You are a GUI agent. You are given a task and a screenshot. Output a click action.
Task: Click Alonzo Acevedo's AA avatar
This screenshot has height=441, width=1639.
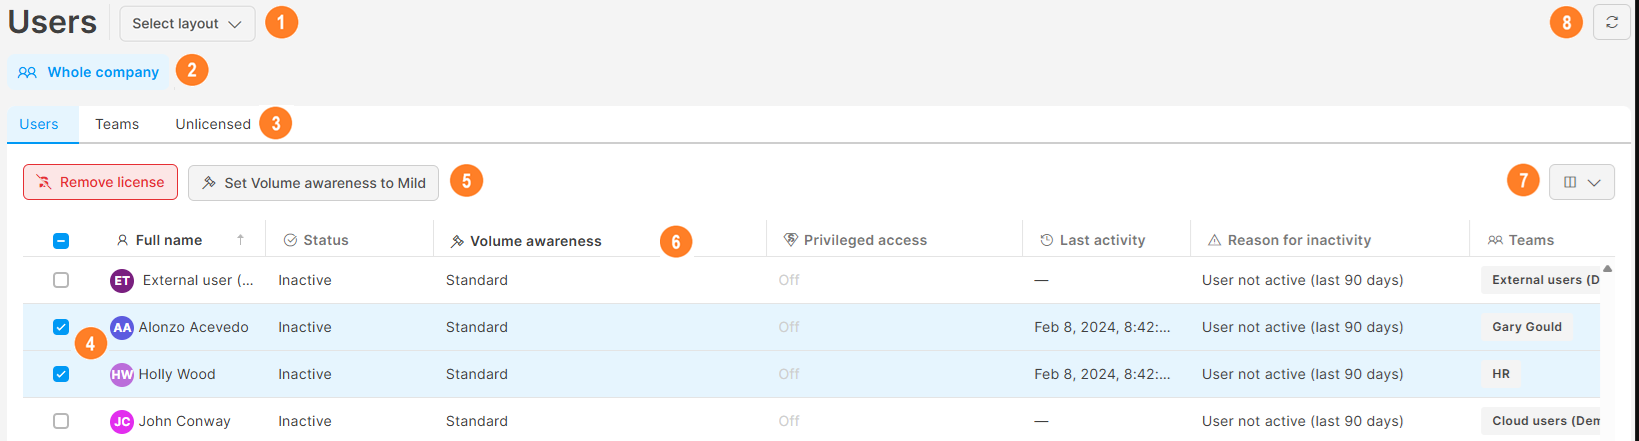pos(122,327)
